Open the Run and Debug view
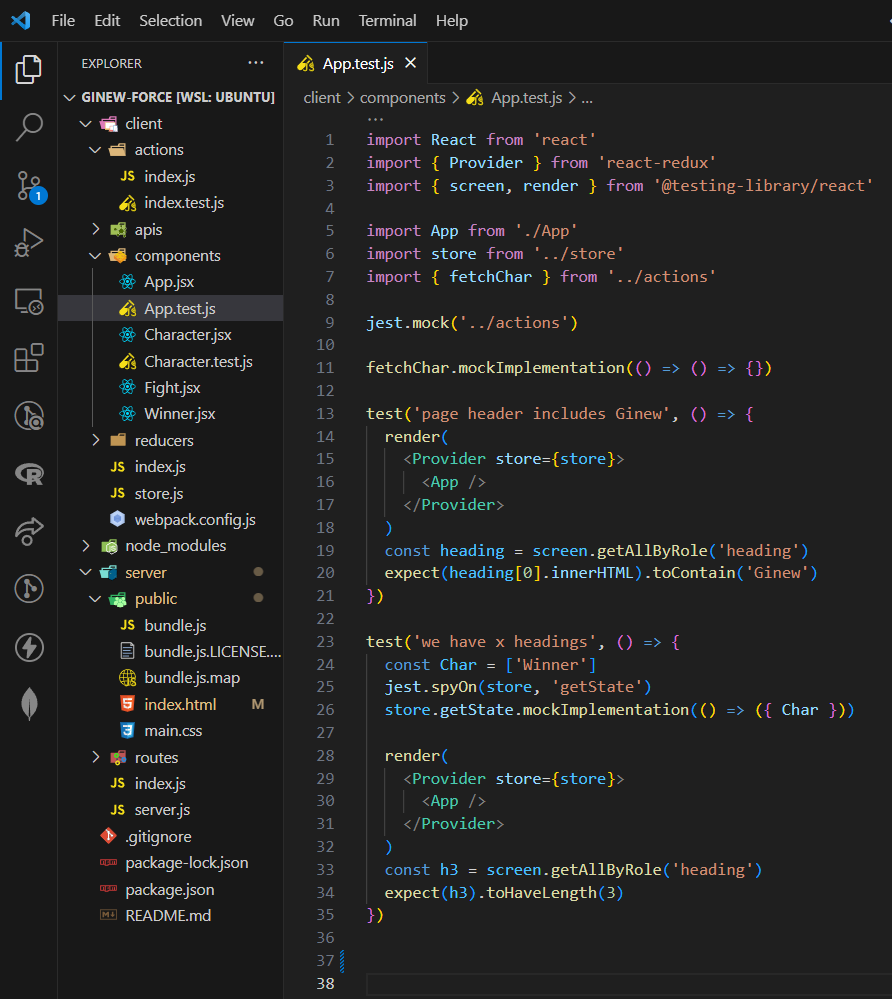This screenshot has height=999, width=892. tap(29, 243)
